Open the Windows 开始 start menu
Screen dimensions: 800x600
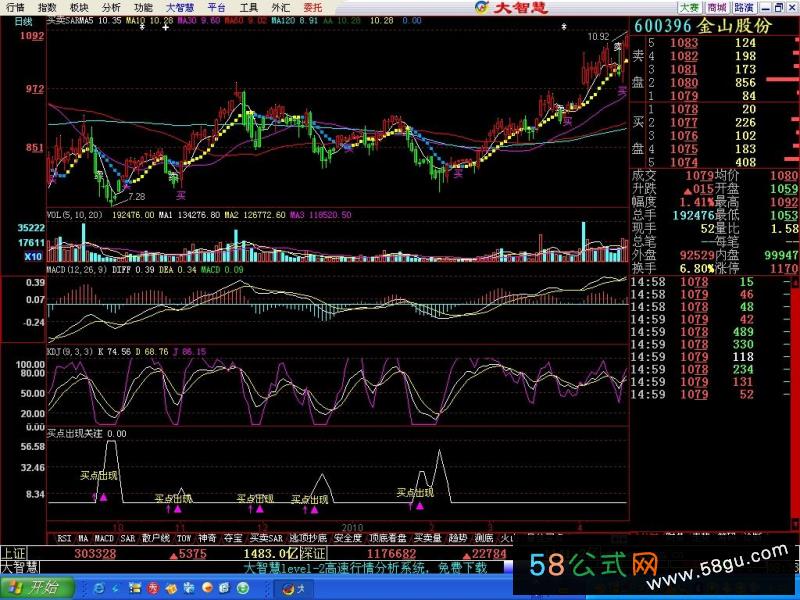tap(37, 588)
